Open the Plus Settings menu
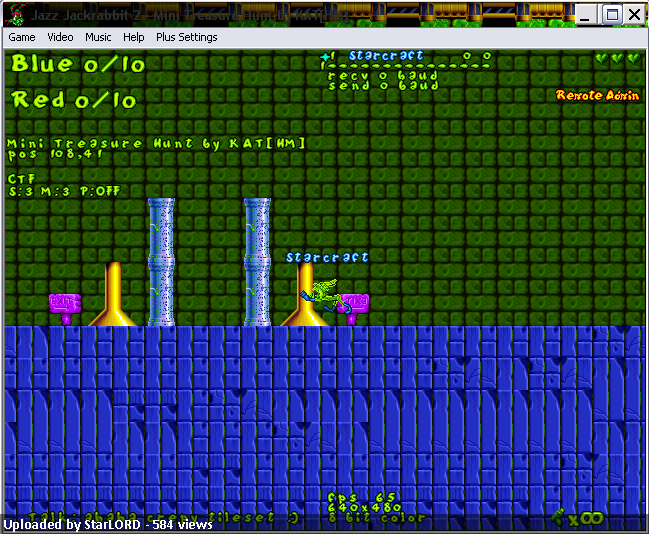Screen dimensions: 649x534 pyautogui.click(x=186, y=37)
